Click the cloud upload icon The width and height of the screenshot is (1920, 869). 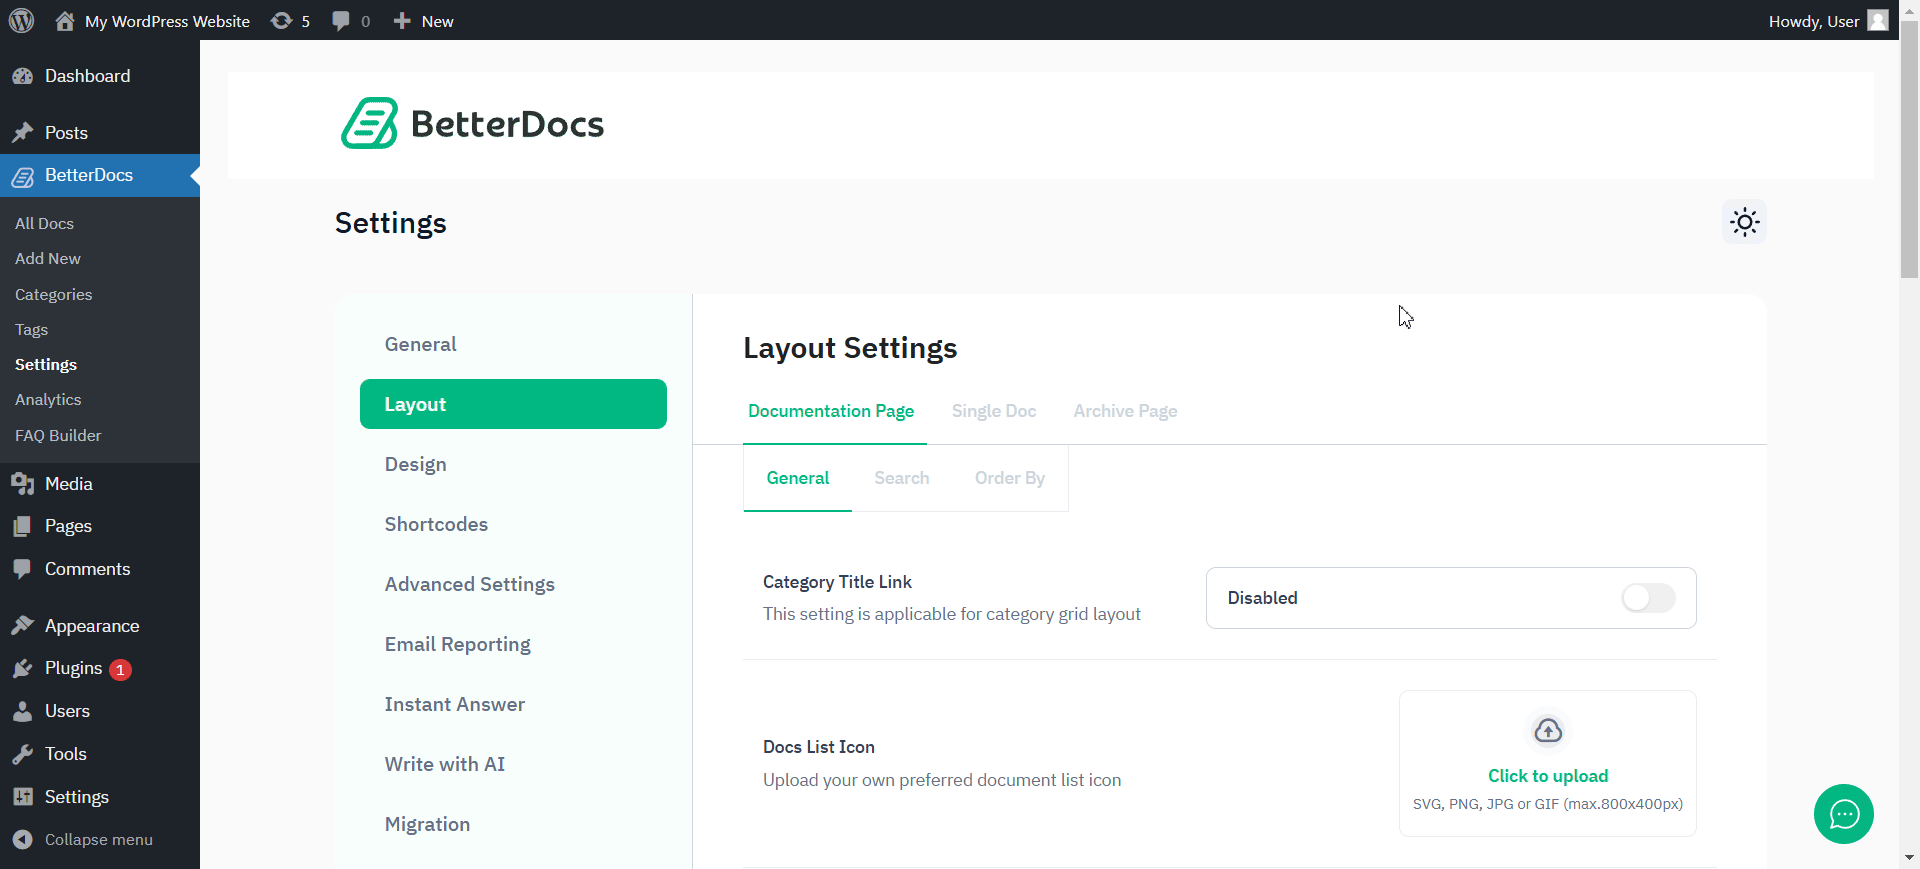(1548, 731)
